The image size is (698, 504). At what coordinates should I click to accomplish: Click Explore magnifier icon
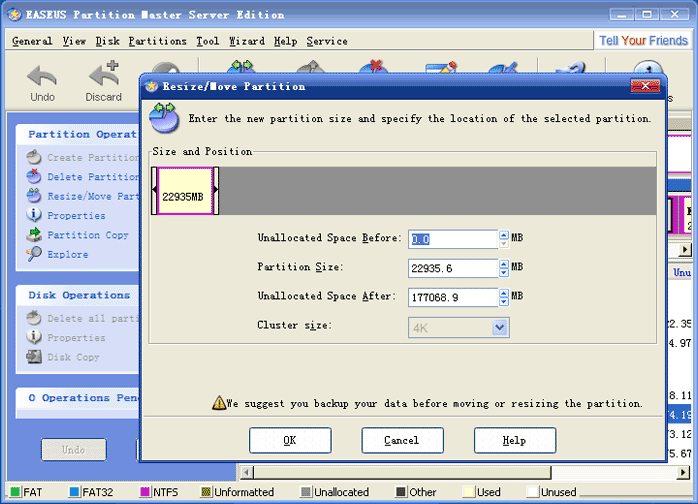[x=34, y=254]
